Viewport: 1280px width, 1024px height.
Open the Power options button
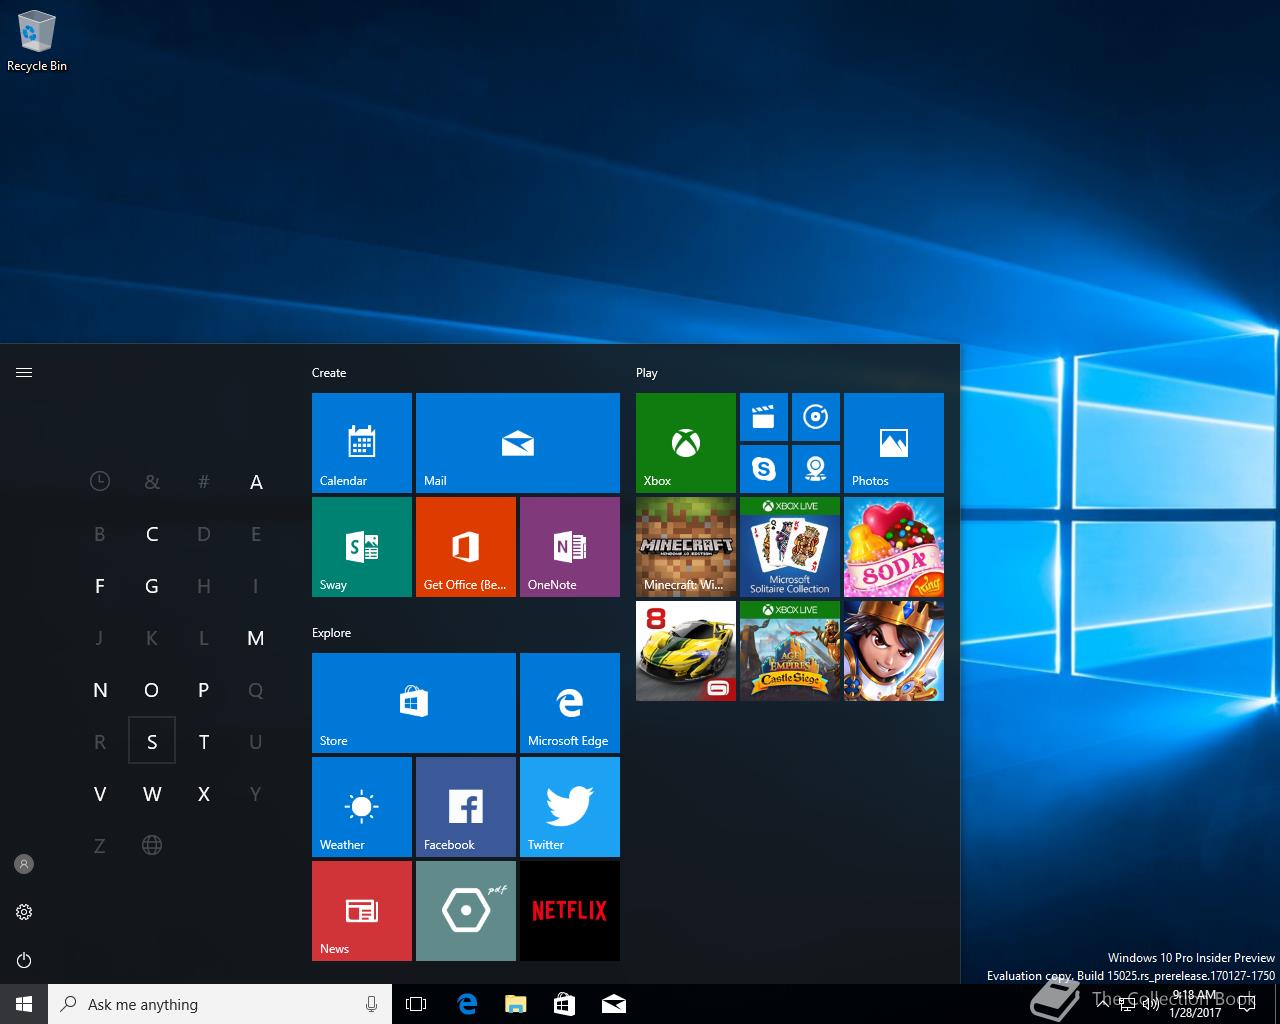[24, 960]
